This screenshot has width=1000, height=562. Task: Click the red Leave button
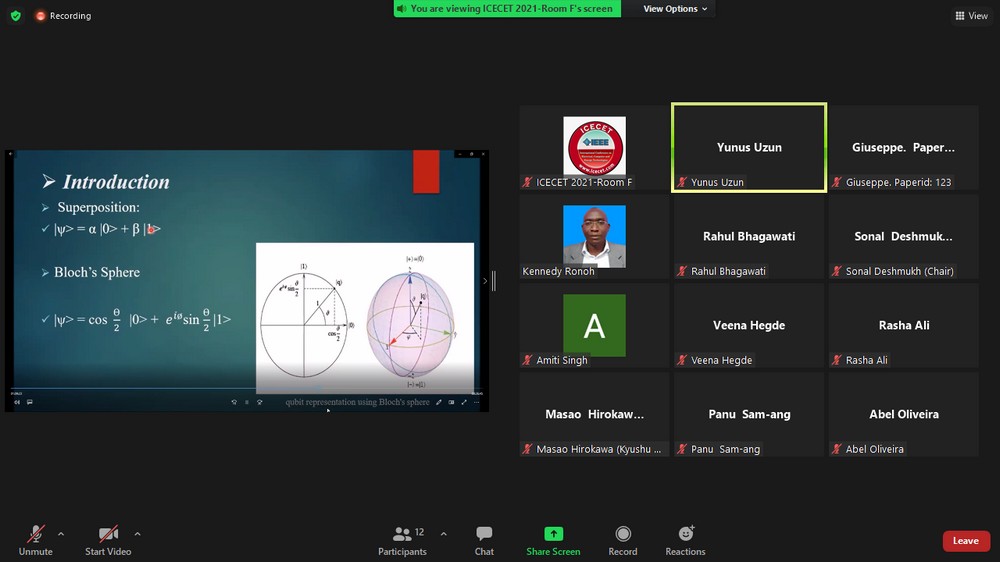pyautogui.click(x=965, y=541)
